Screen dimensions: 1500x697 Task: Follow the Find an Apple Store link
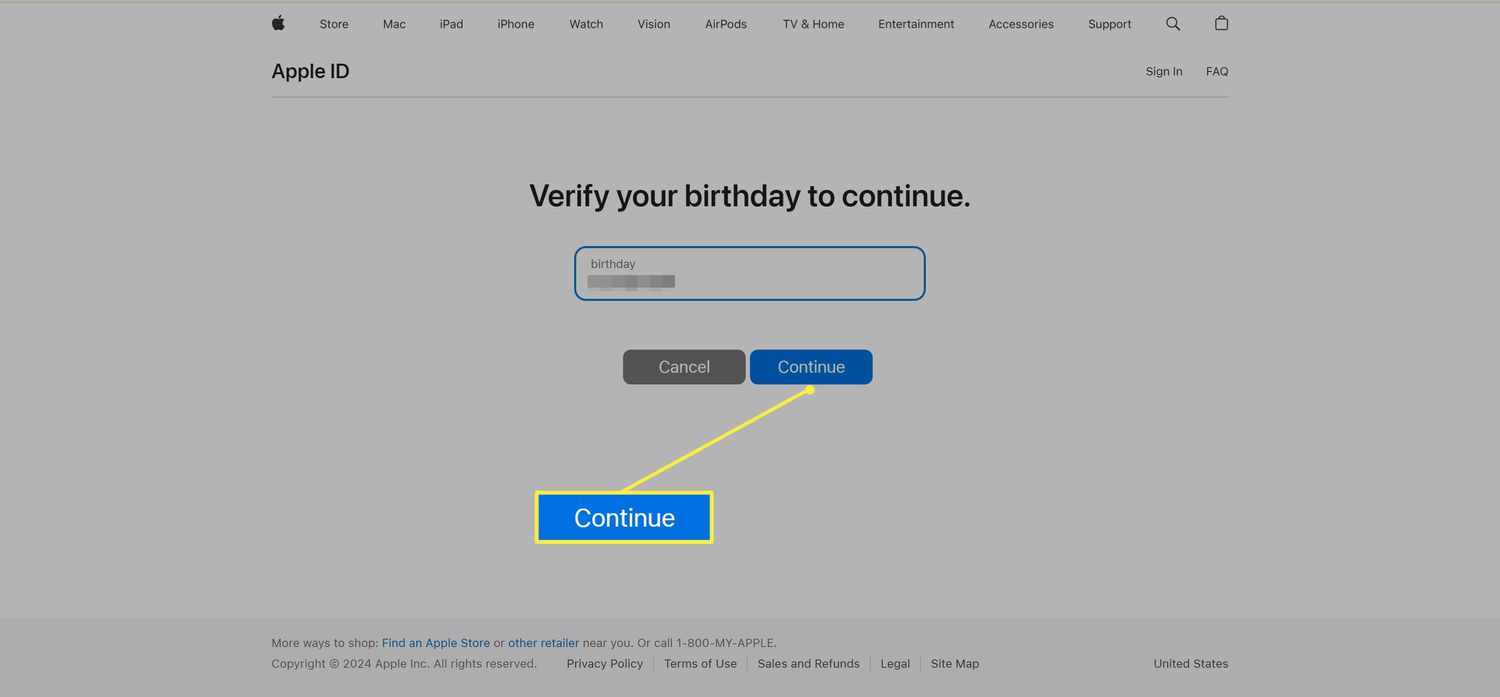coord(436,643)
